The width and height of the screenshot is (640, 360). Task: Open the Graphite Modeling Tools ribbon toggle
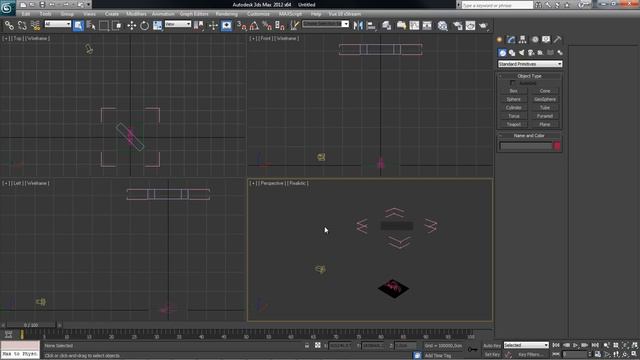[401, 26]
